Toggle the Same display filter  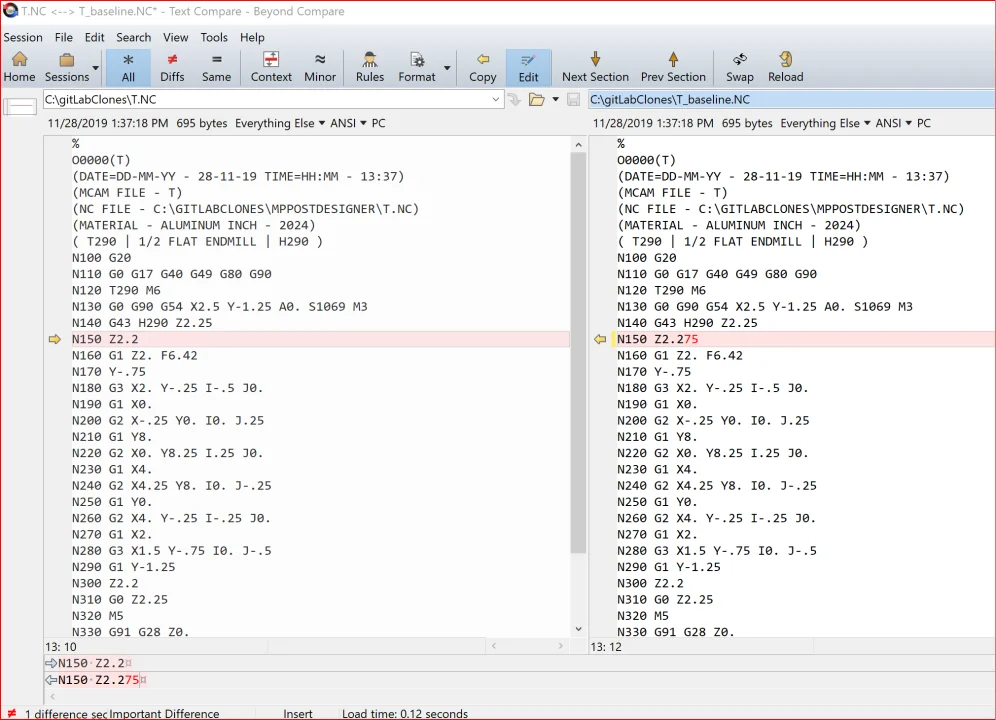(216, 67)
